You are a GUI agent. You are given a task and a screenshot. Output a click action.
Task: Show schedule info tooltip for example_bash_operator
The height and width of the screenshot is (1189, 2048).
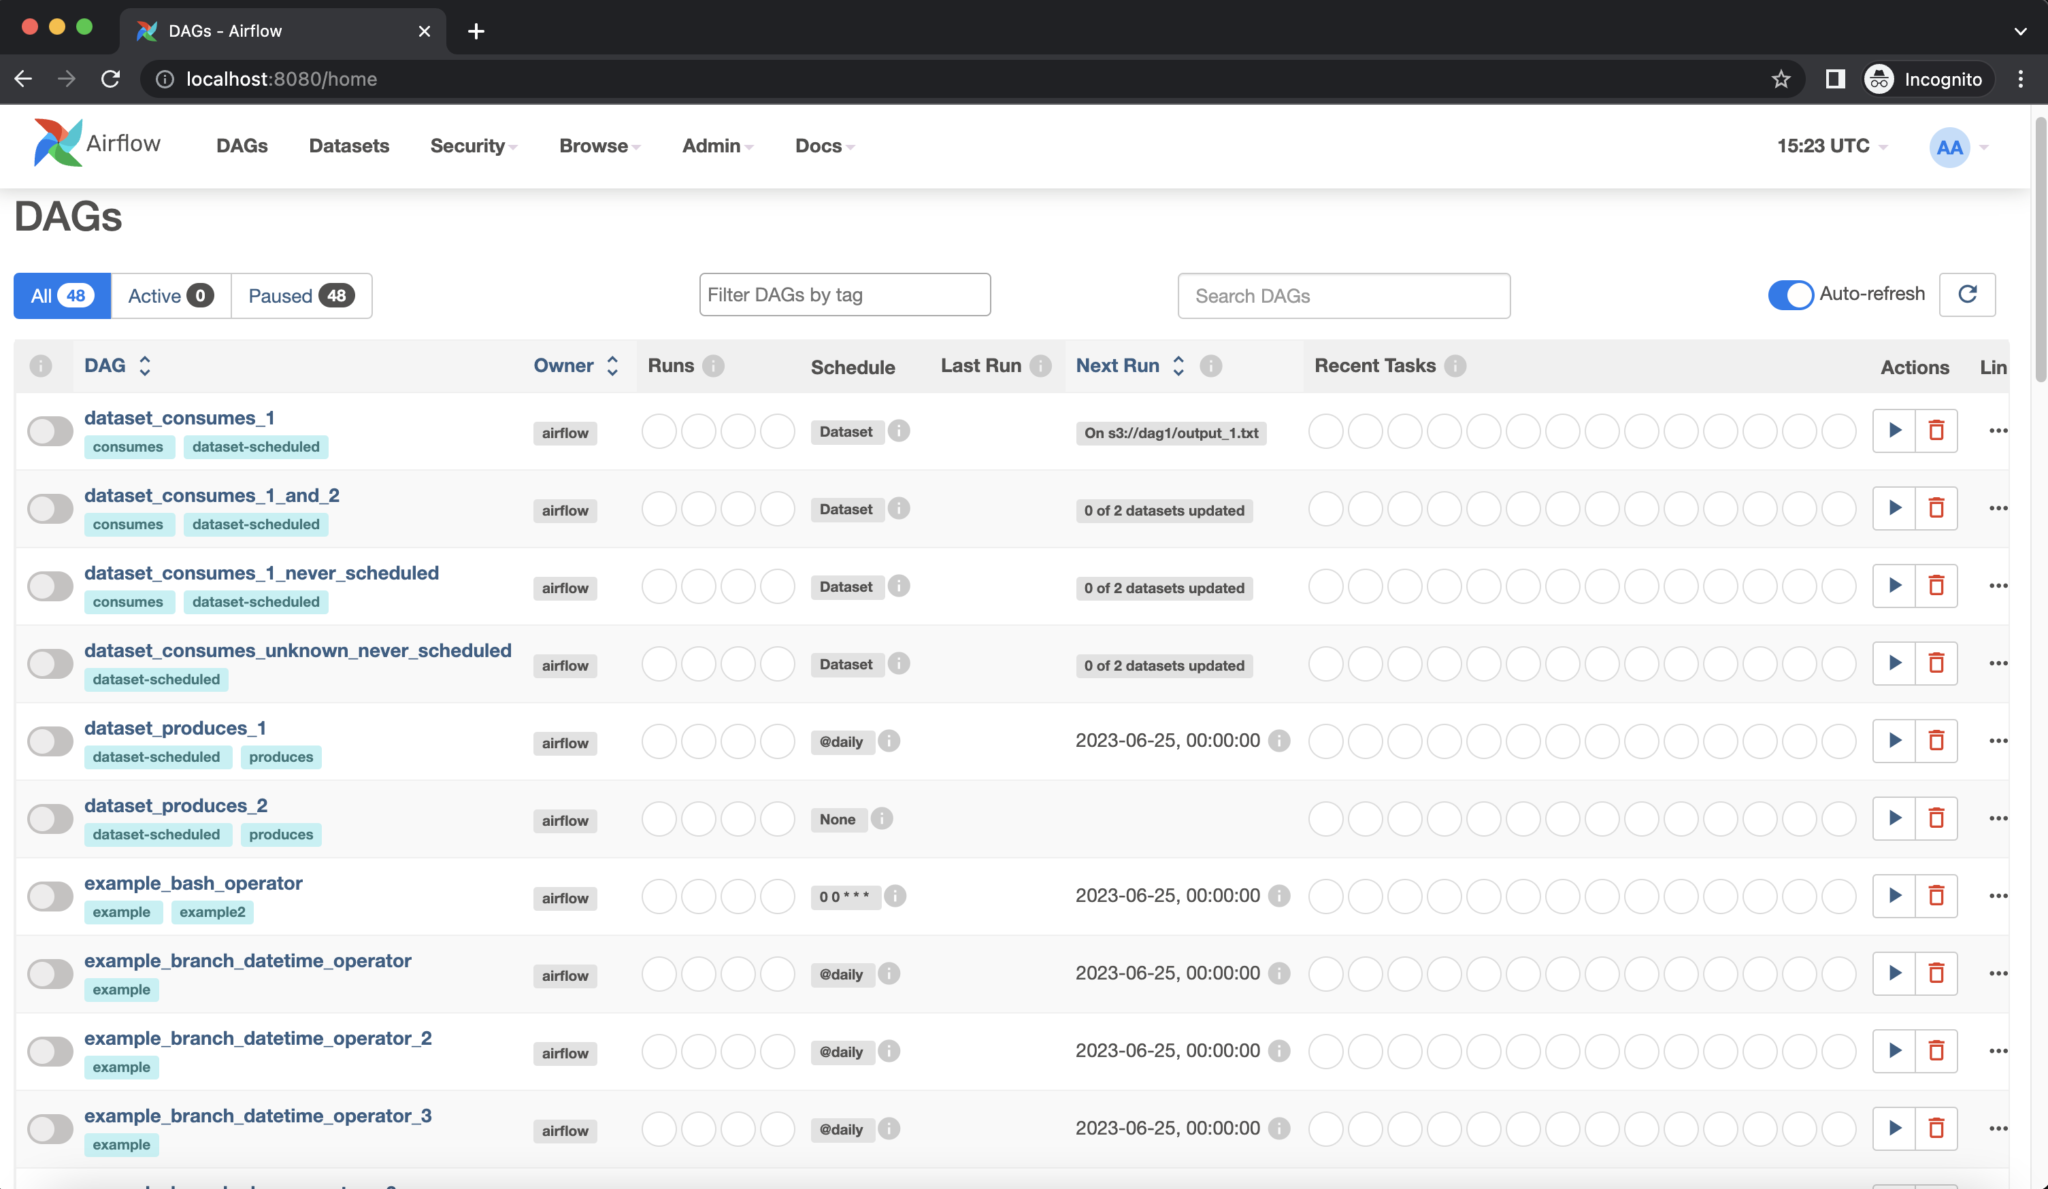pos(895,896)
